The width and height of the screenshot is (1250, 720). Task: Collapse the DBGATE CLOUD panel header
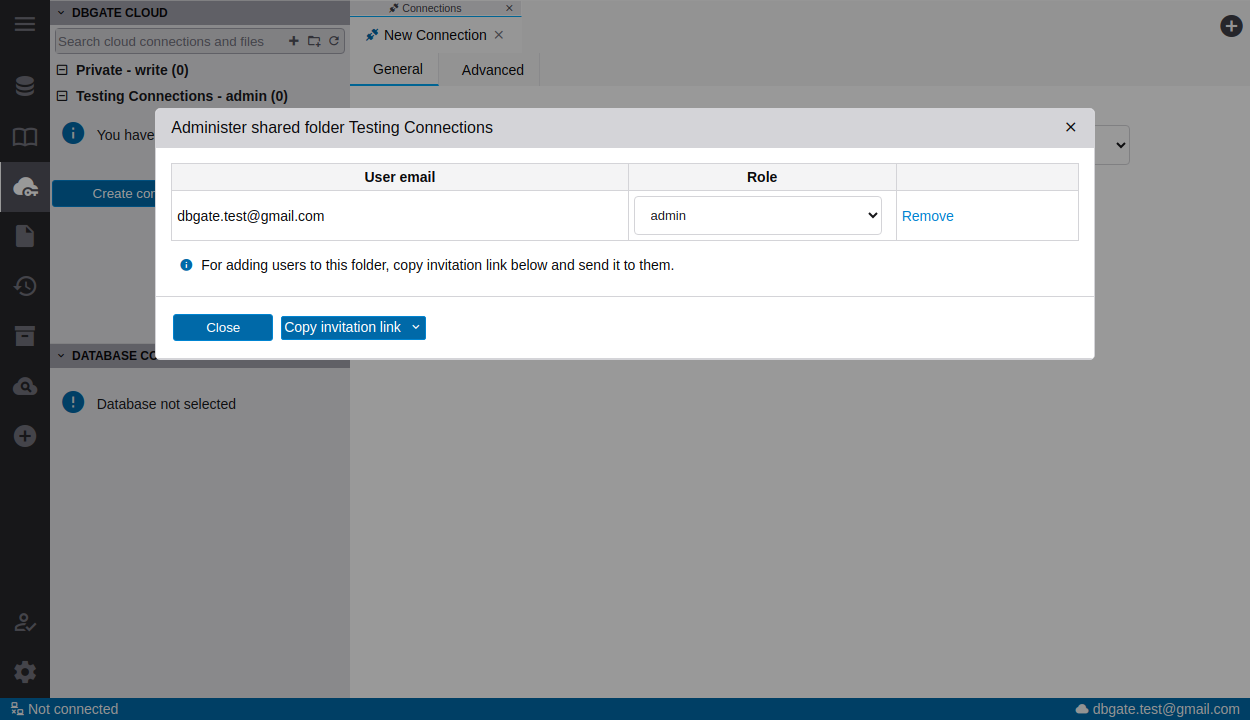60,13
